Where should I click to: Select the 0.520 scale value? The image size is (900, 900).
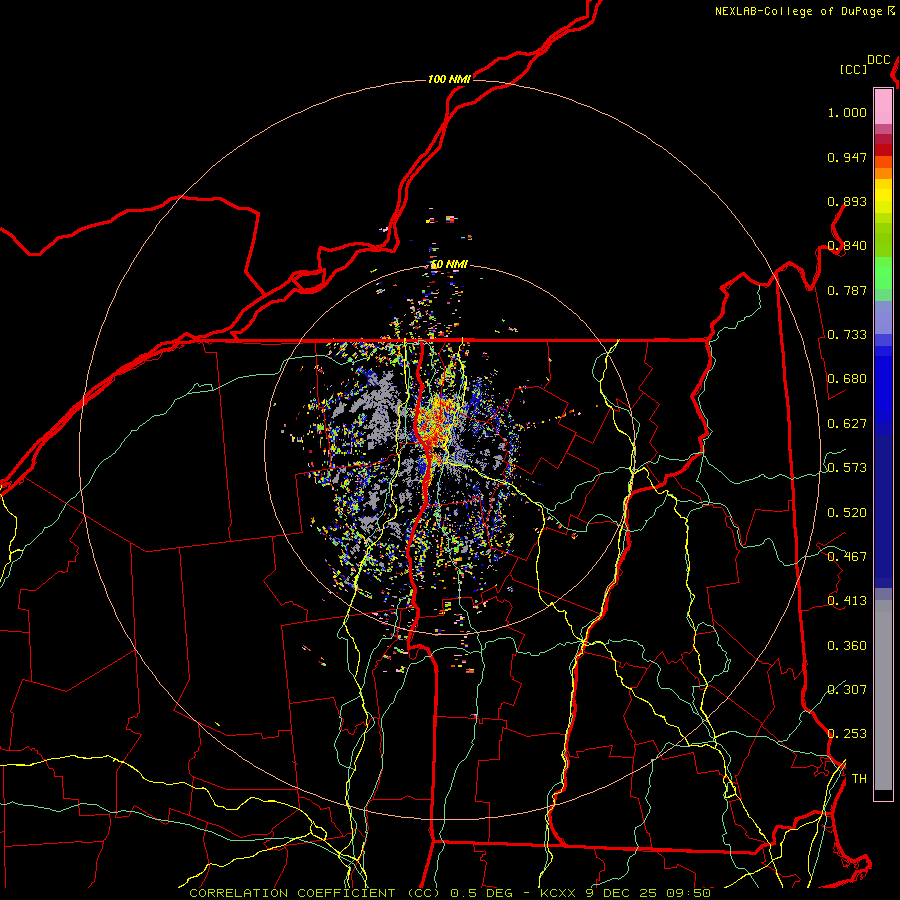(847, 513)
